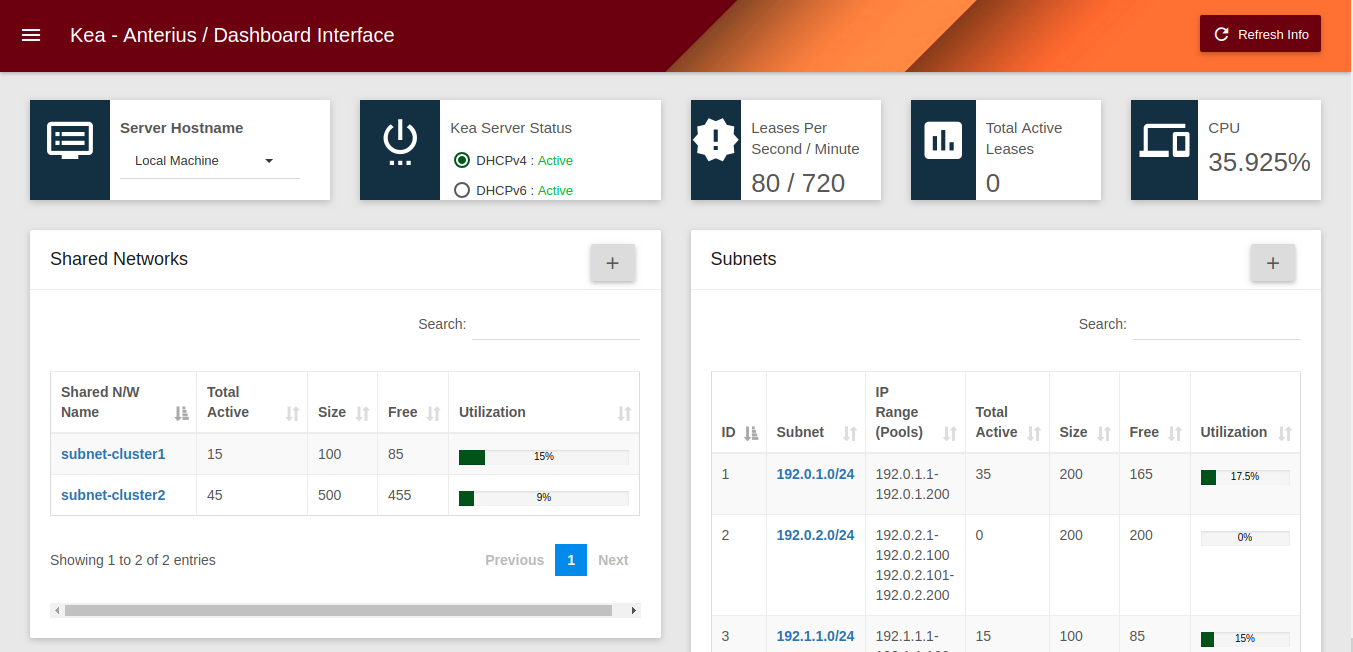1353x652 pixels.
Task: Open subnet 192.1.1.0/24 link
Action: [815, 636]
